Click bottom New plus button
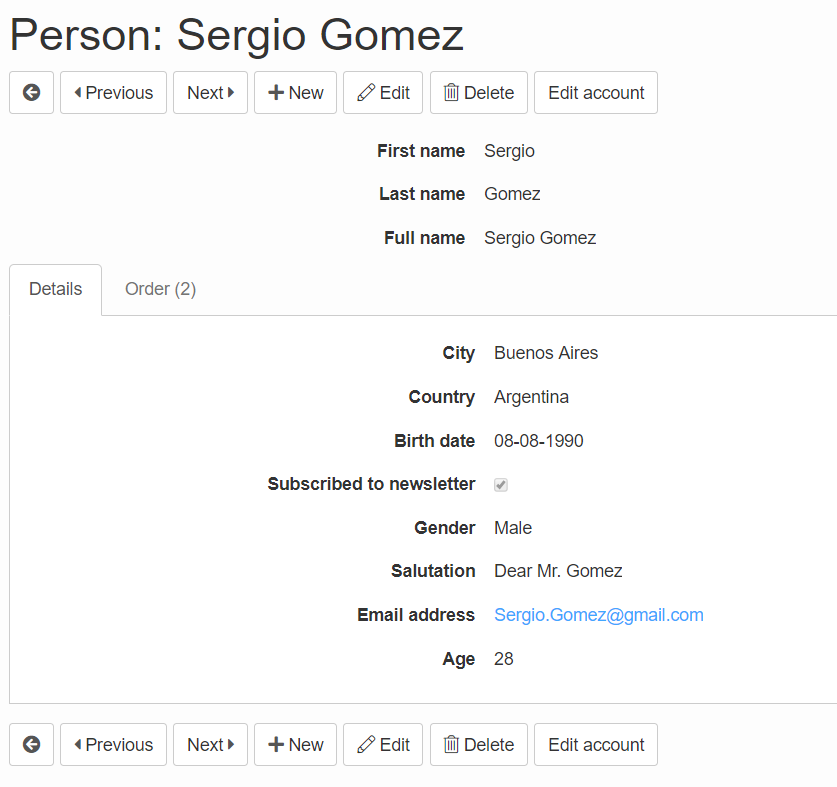The height and width of the screenshot is (787, 837). click(x=295, y=744)
